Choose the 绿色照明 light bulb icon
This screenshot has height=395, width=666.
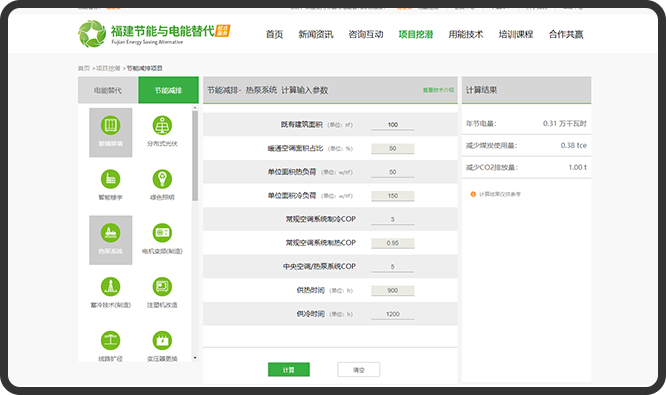pyautogui.click(x=162, y=179)
